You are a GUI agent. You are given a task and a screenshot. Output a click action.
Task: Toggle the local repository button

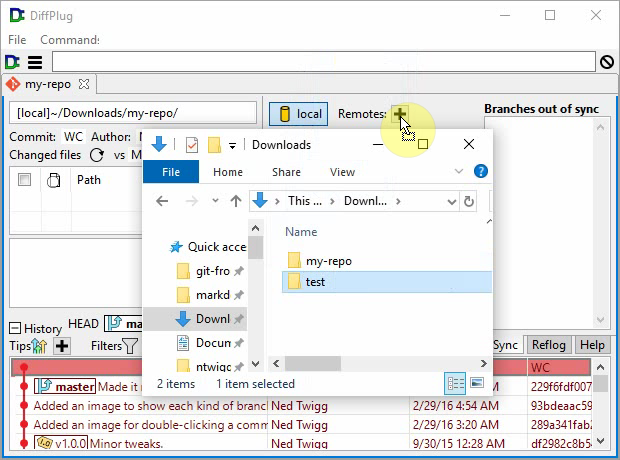[298, 114]
